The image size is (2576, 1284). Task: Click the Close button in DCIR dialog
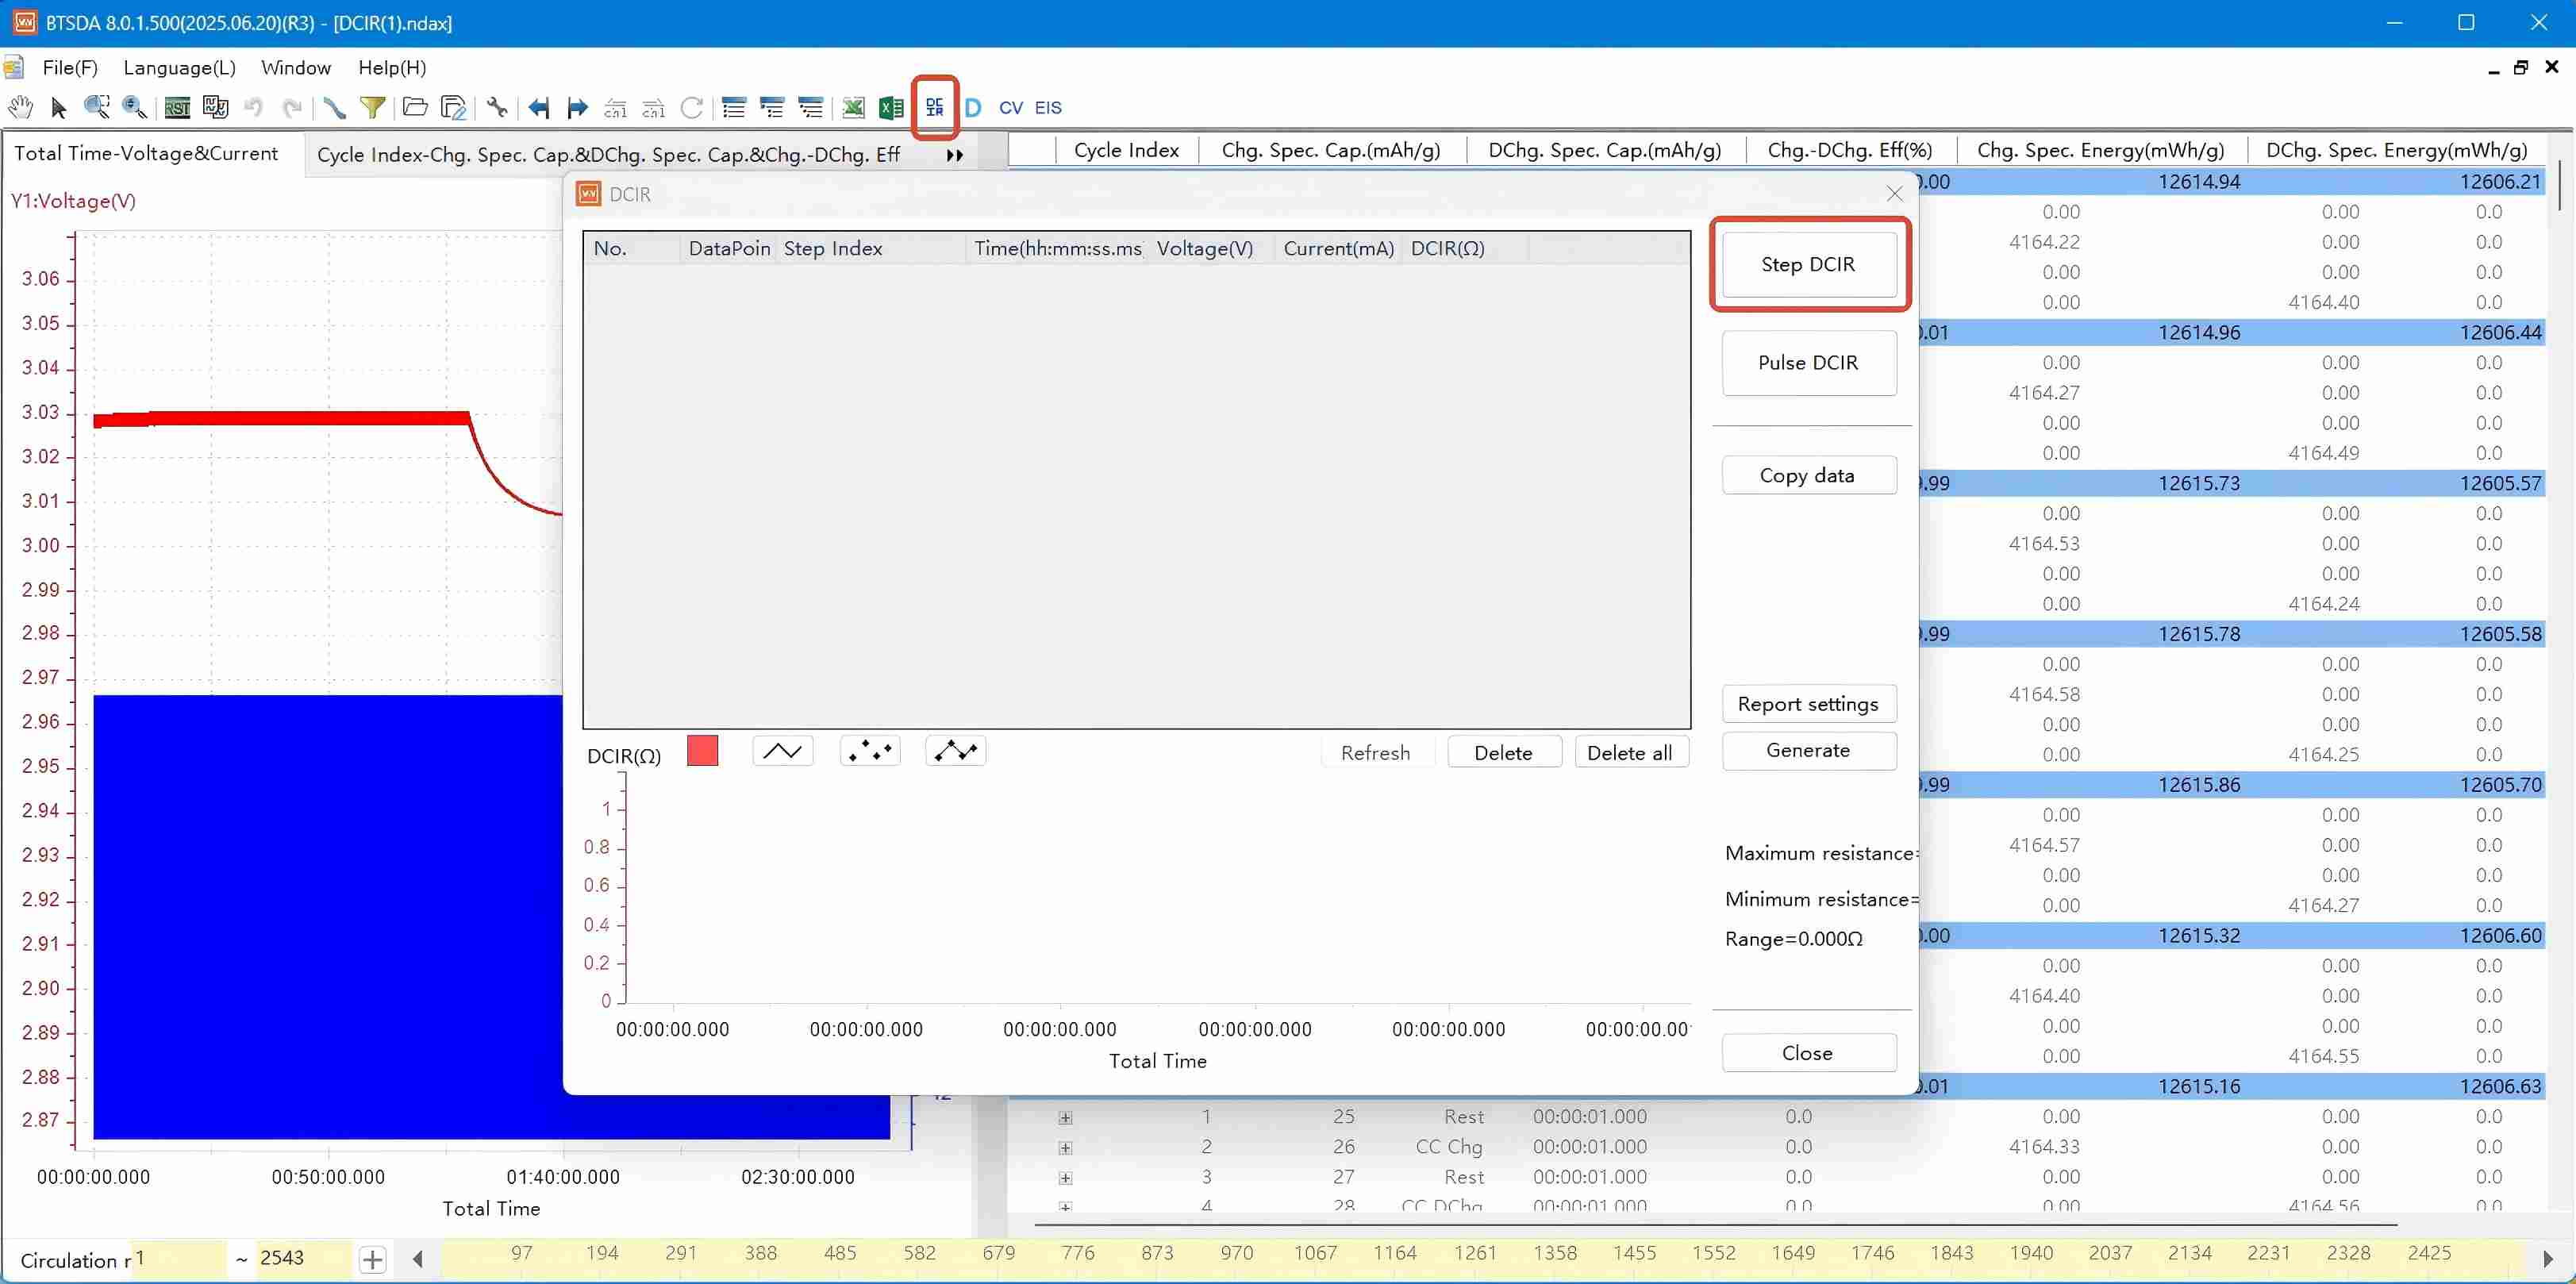[1808, 1053]
